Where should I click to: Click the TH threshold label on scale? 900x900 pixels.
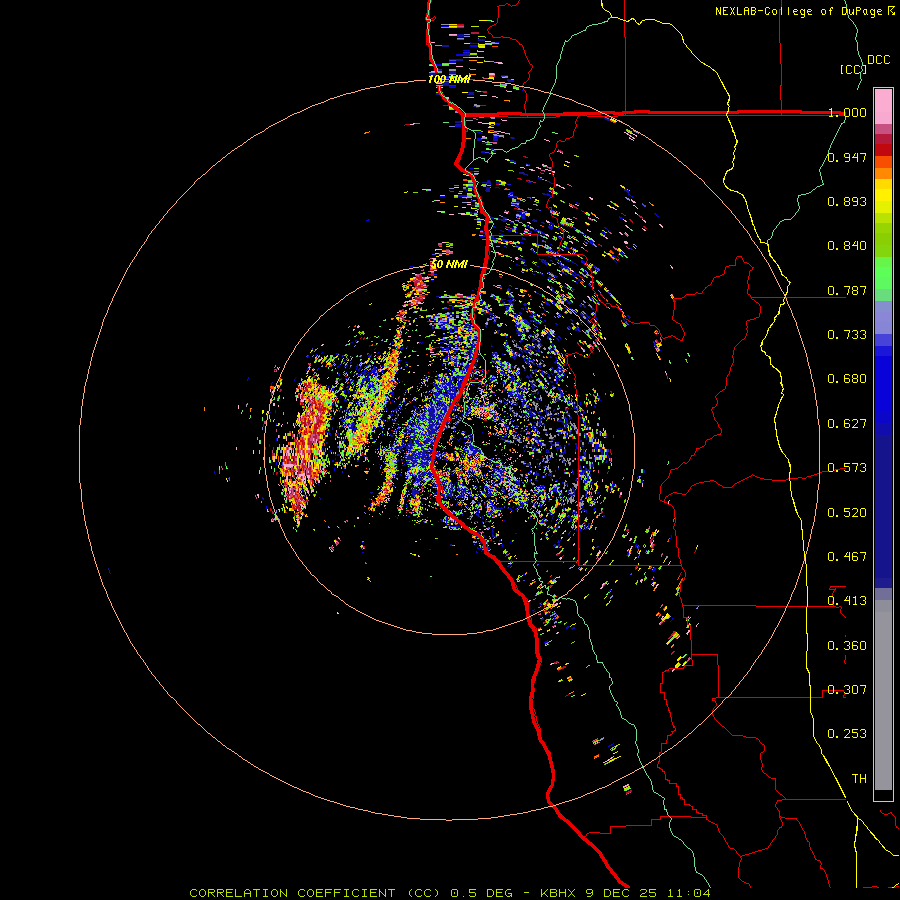(858, 778)
